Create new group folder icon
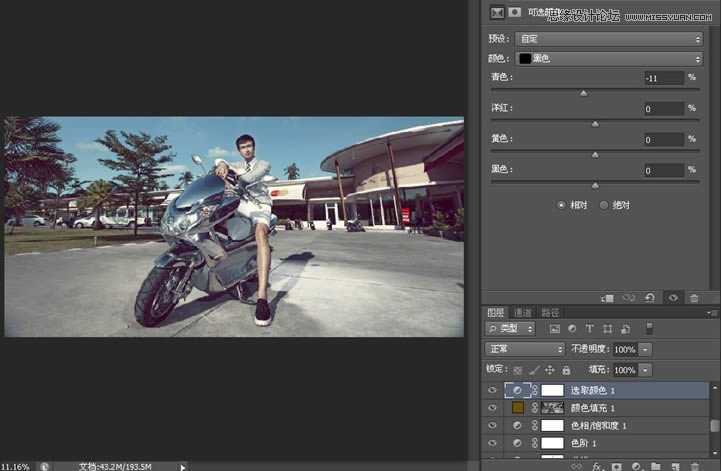Screen dimensions: 722x471 tap(656, 466)
